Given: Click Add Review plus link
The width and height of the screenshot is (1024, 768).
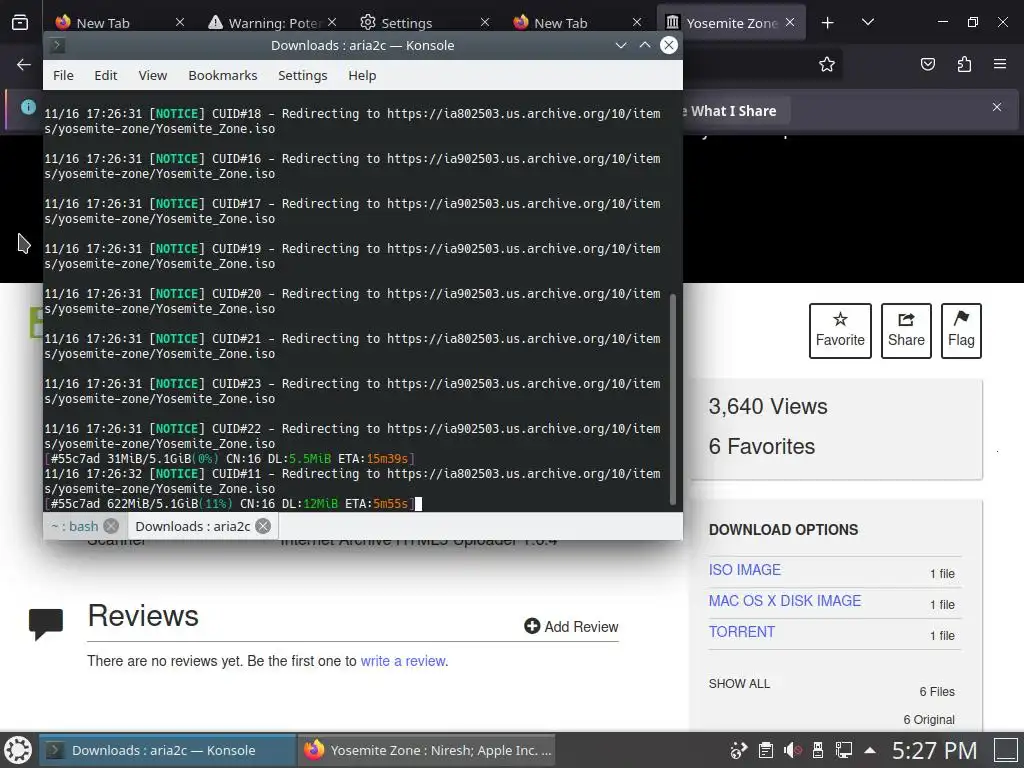Looking at the screenshot, I should pos(571,626).
